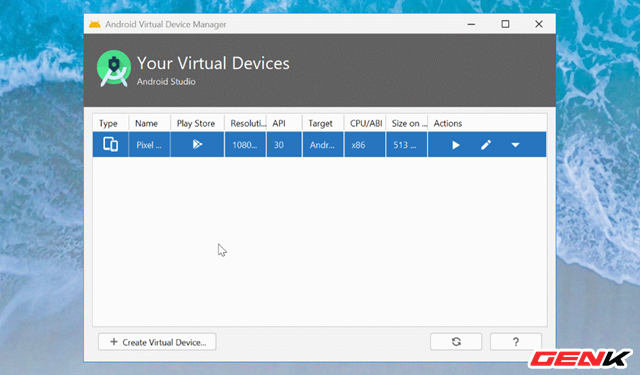Edit the Pixel AVD with pencil icon
This screenshot has height=375, width=640.
486,145
